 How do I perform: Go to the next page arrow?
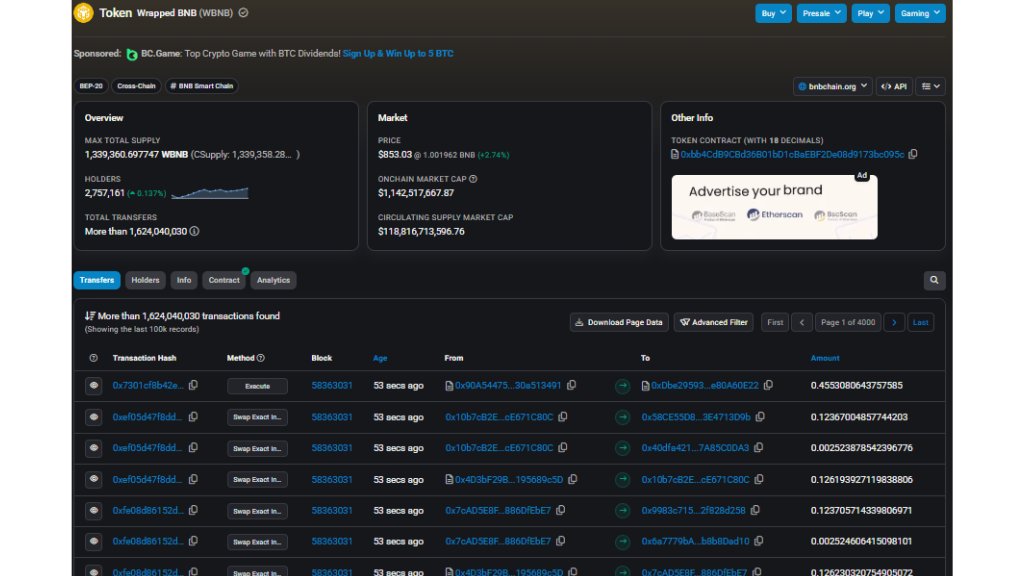click(894, 322)
